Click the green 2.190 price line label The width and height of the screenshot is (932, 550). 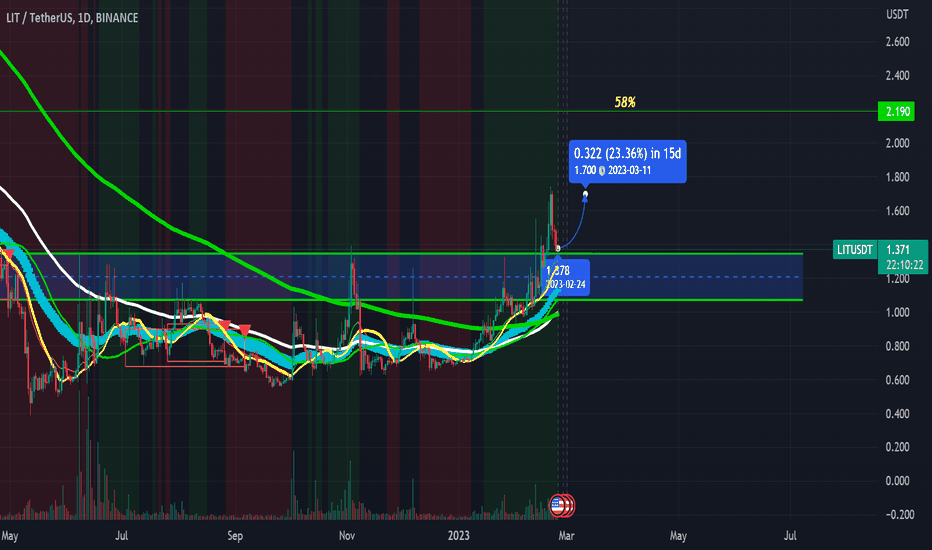pos(896,111)
